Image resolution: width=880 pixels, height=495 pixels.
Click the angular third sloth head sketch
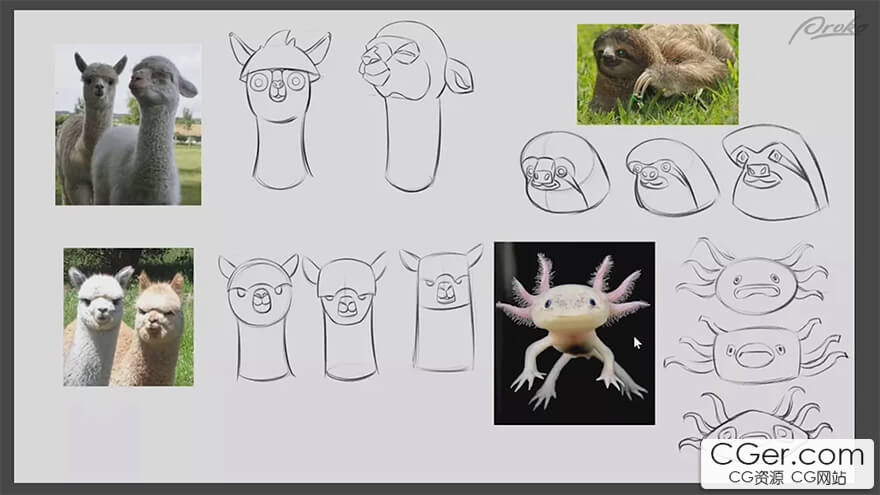[x=776, y=172]
